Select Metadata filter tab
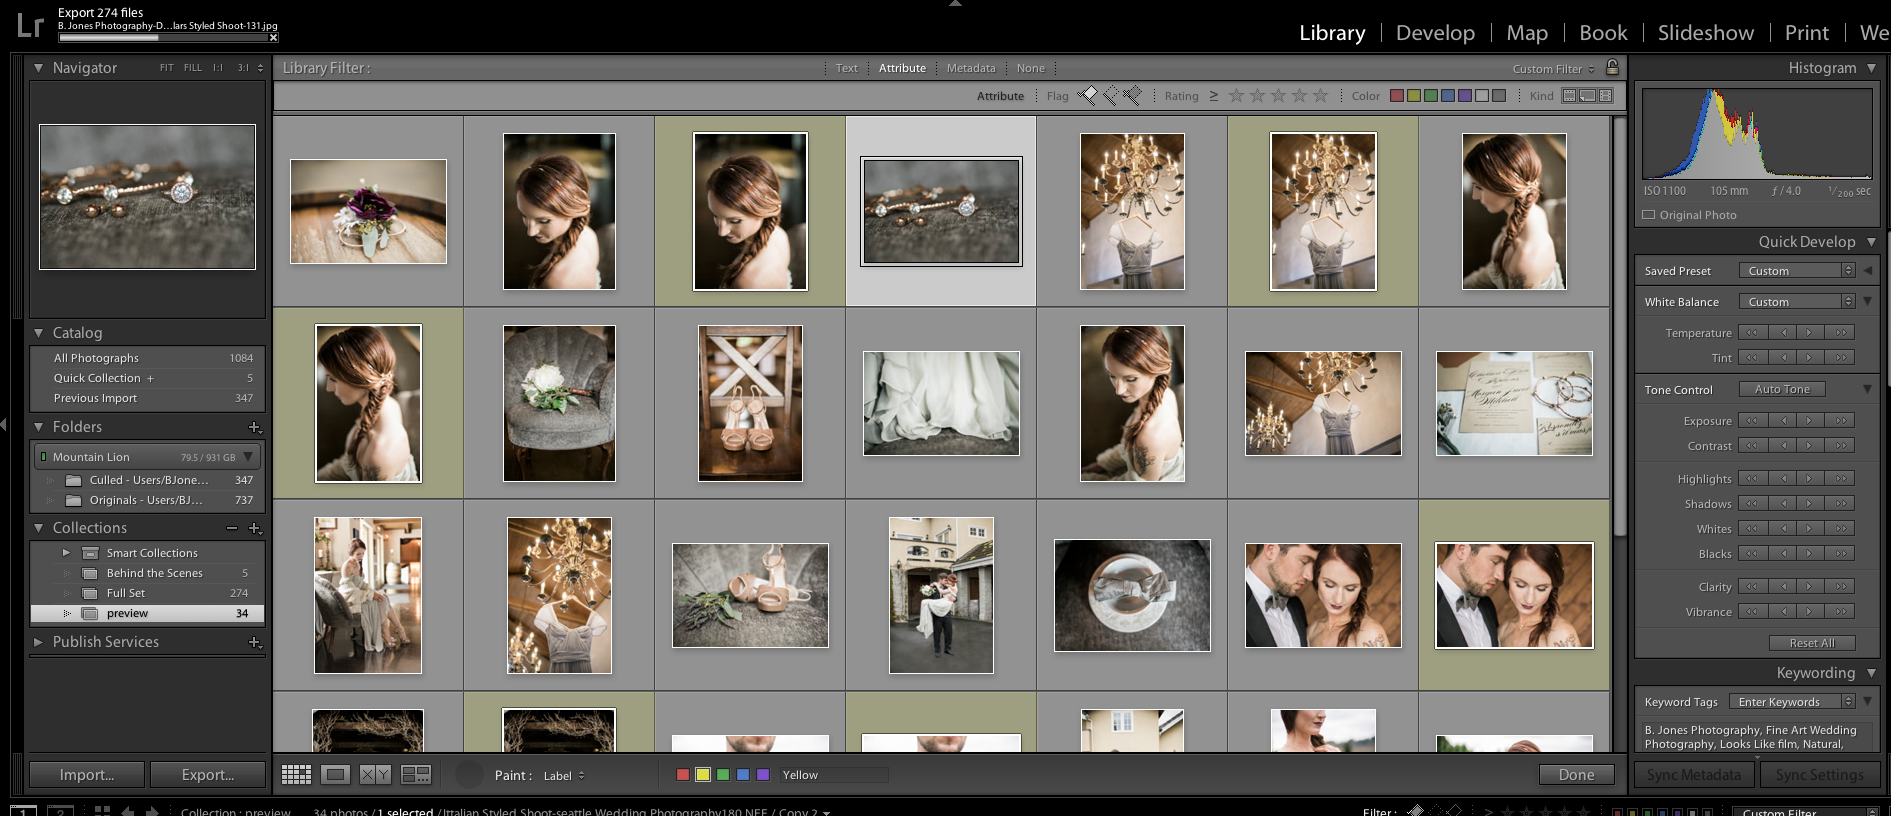This screenshot has height=816, width=1891. click(x=971, y=68)
